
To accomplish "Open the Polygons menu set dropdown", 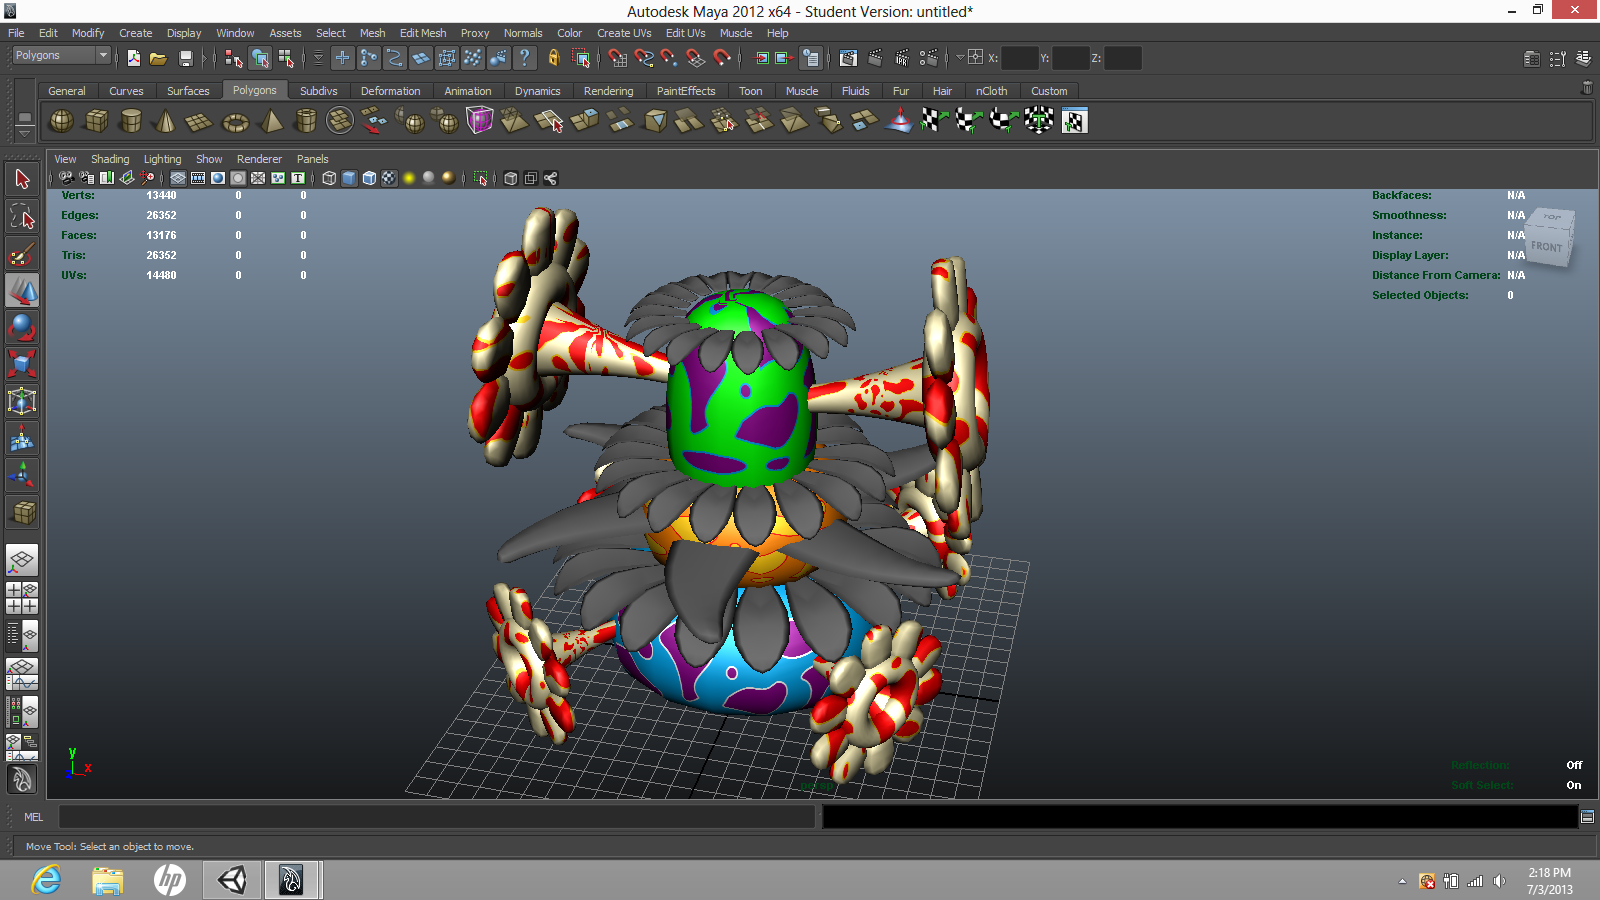I will pyautogui.click(x=61, y=56).
